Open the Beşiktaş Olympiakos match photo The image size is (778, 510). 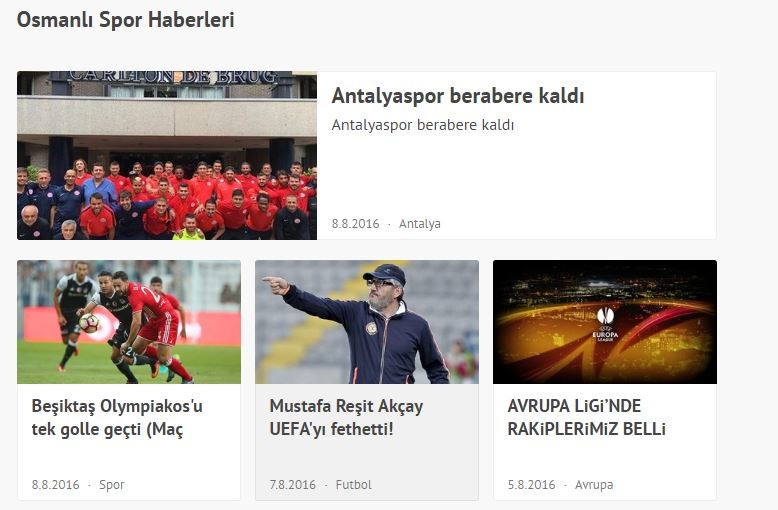[x=129, y=321]
